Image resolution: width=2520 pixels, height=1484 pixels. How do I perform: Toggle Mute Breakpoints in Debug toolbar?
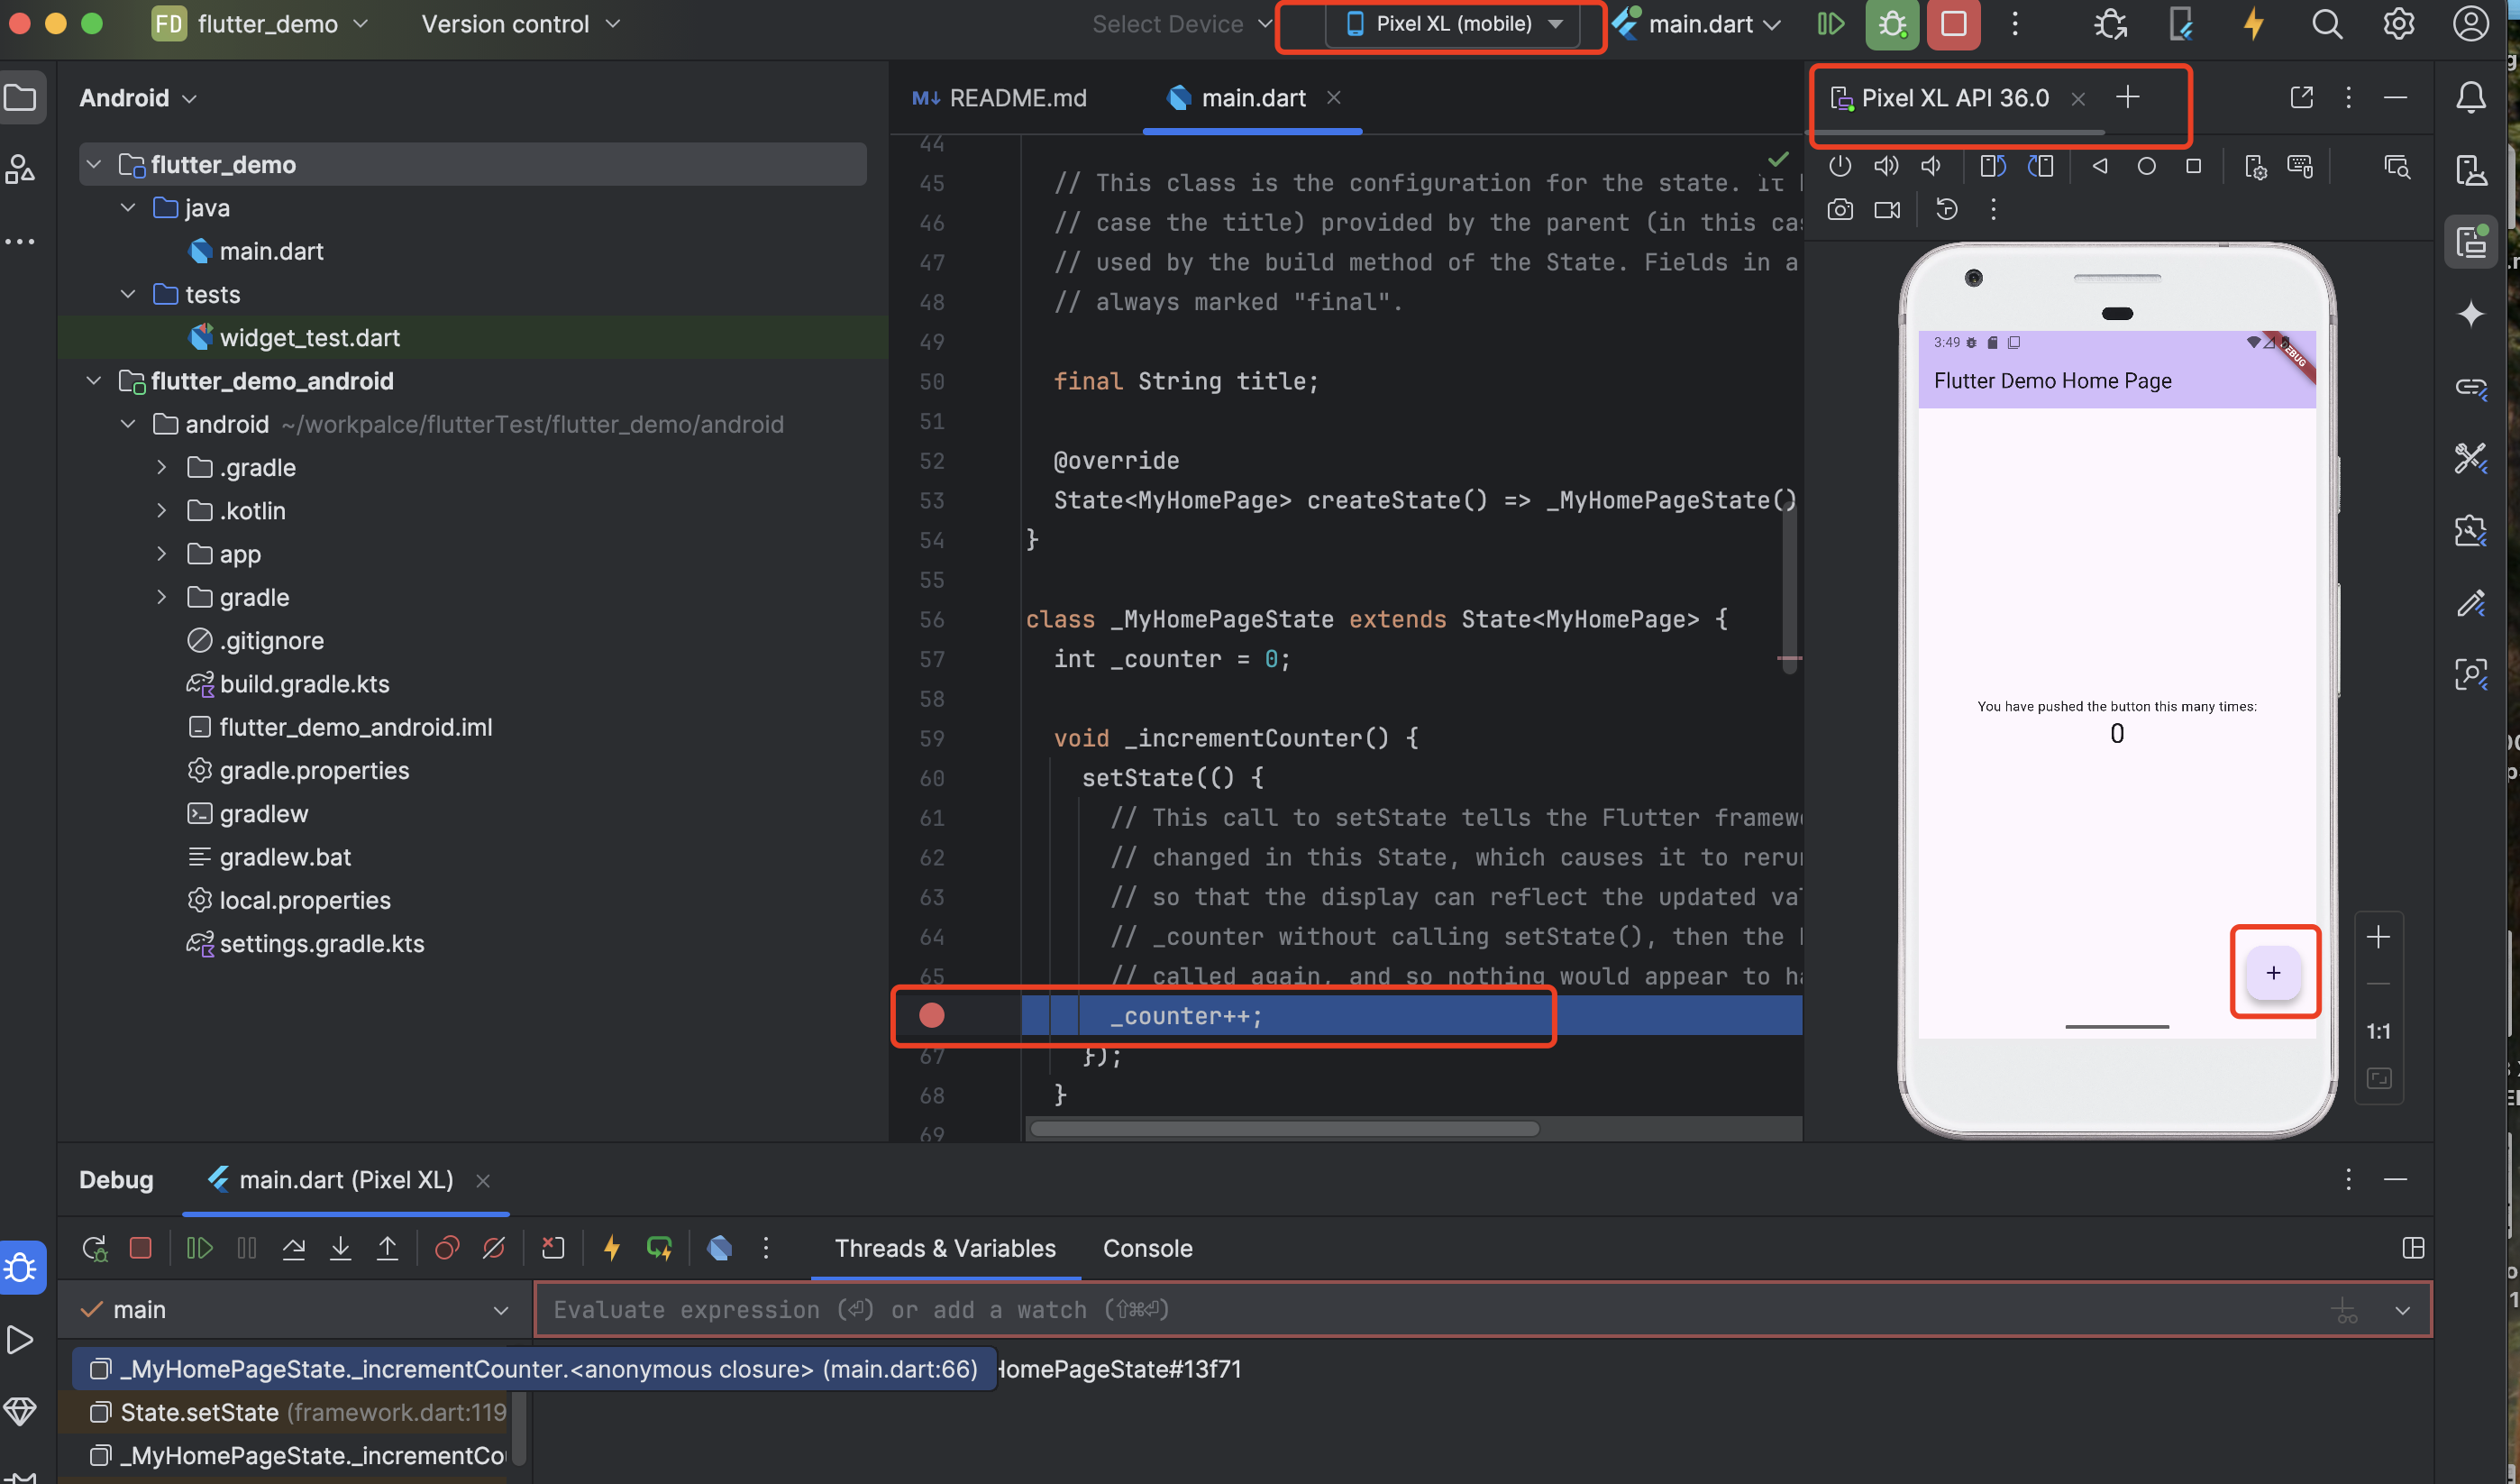(494, 1248)
